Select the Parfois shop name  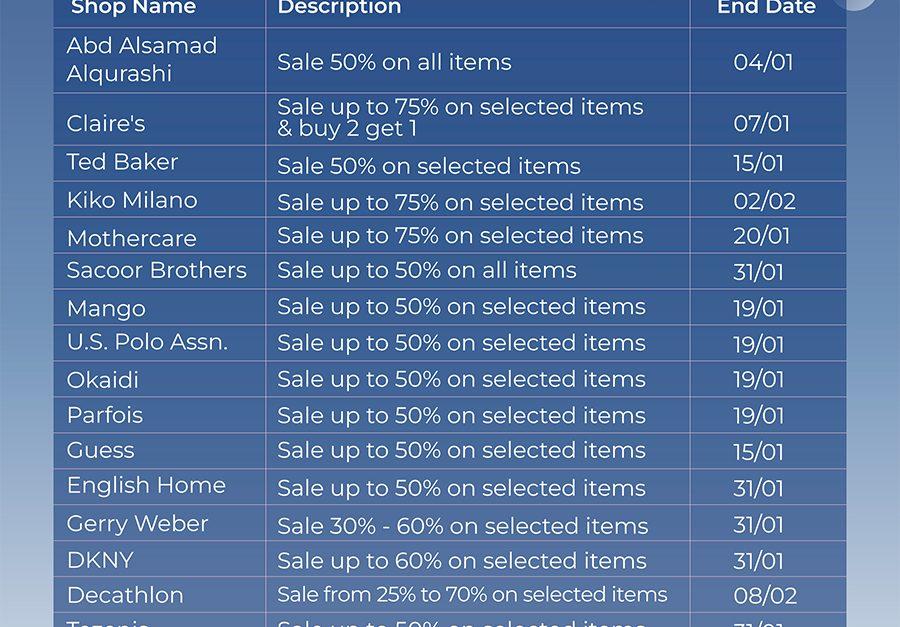coord(104,415)
